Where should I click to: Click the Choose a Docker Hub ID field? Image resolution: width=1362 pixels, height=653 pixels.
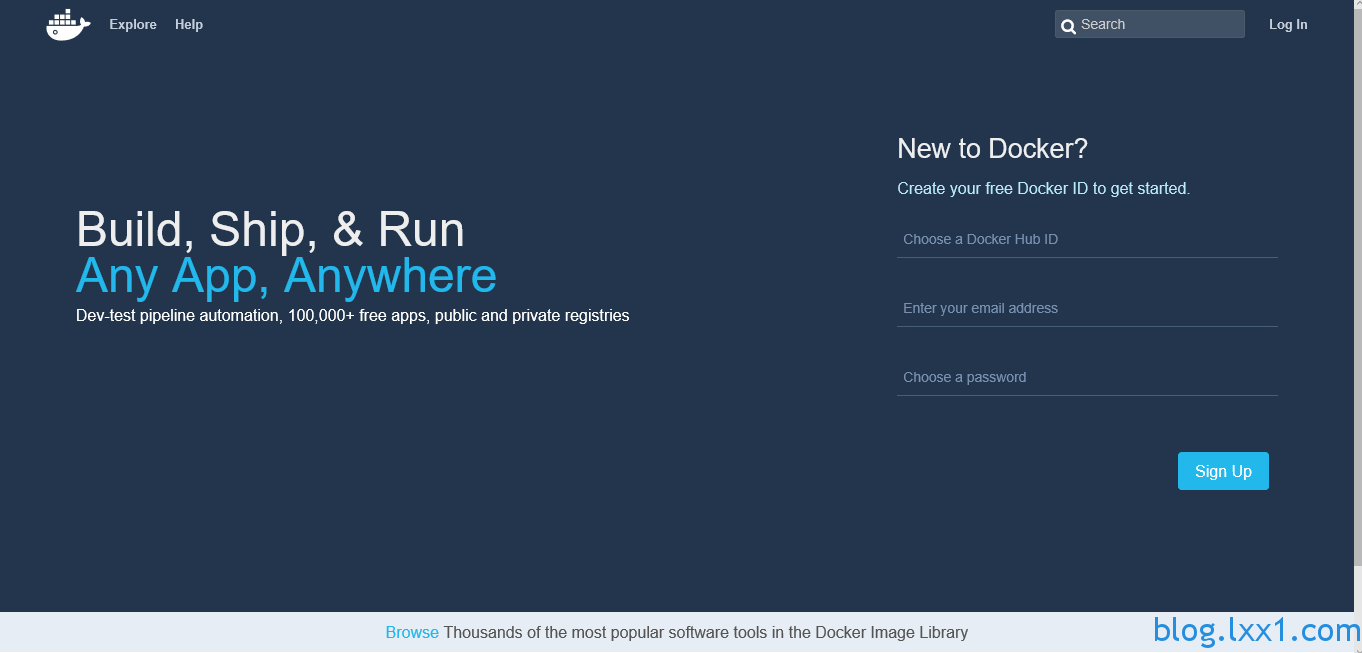[x=1087, y=239]
